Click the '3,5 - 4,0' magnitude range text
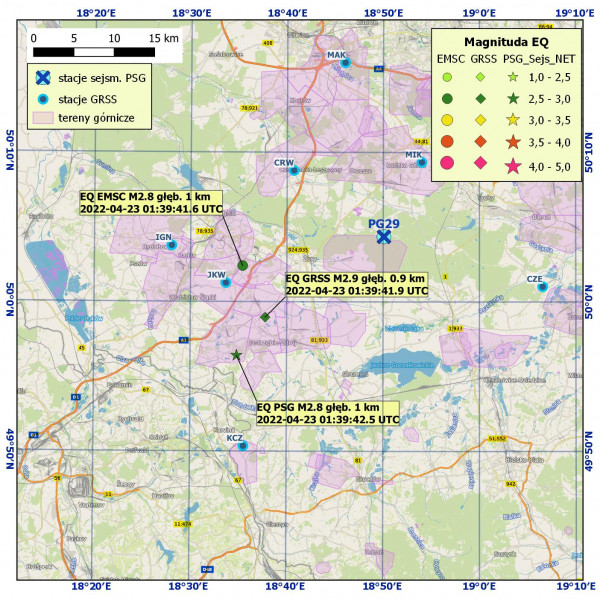This screenshot has height=600, width=600. point(549,143)
